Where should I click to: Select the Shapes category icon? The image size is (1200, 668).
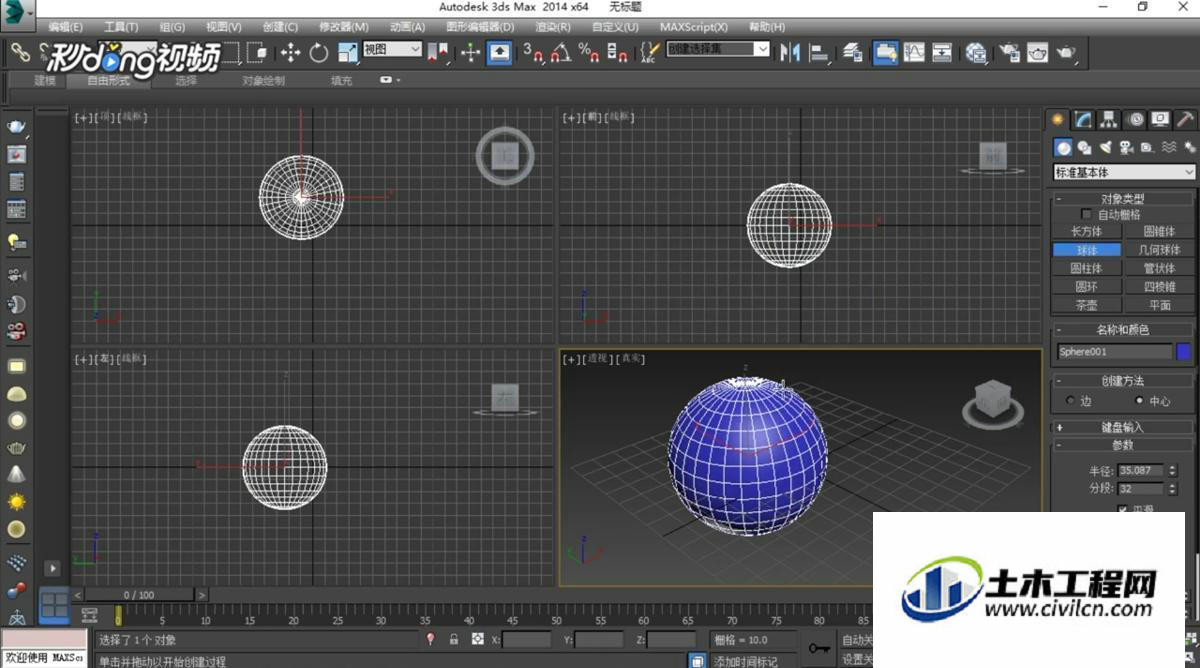pyautogui.click(x=1084, y=148)
